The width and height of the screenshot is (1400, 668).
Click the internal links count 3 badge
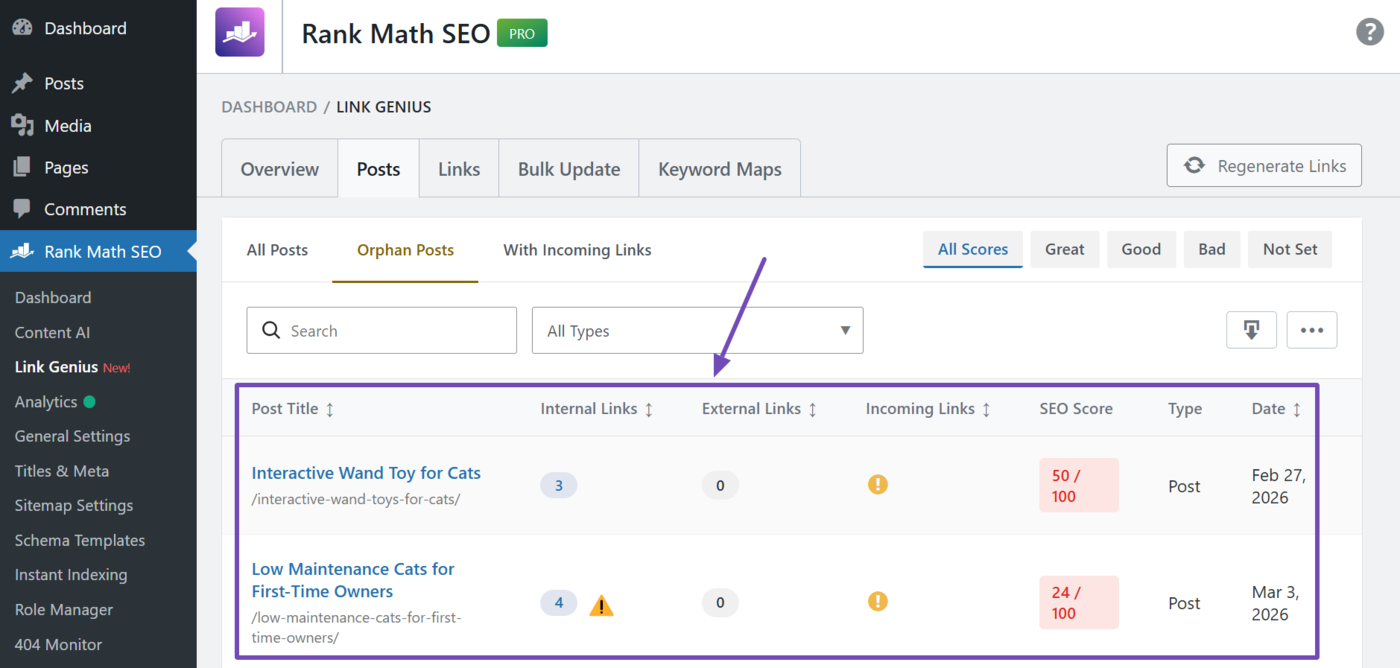pos(559,486)
